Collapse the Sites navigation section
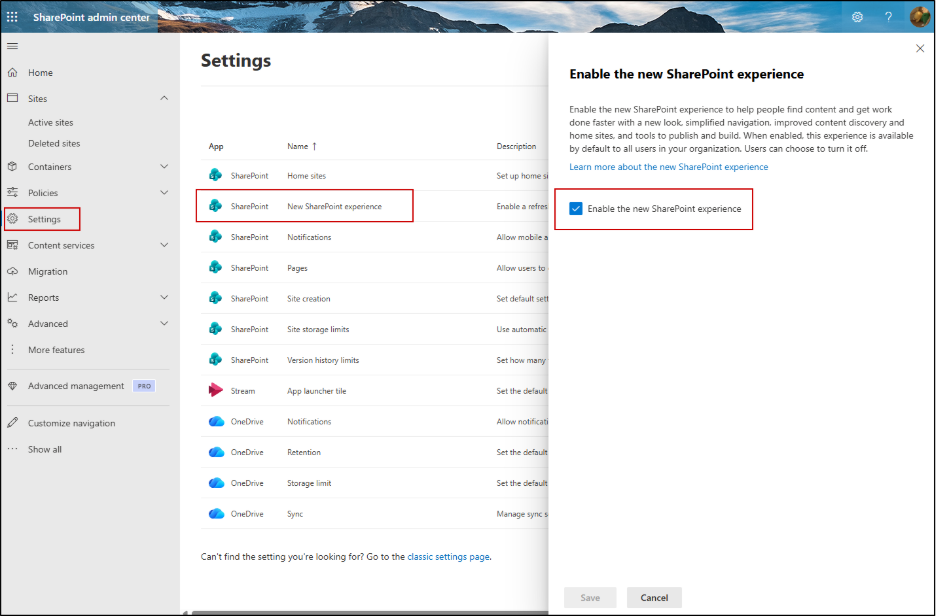Viewport: 936px width, 616px height. pos(164,98)
